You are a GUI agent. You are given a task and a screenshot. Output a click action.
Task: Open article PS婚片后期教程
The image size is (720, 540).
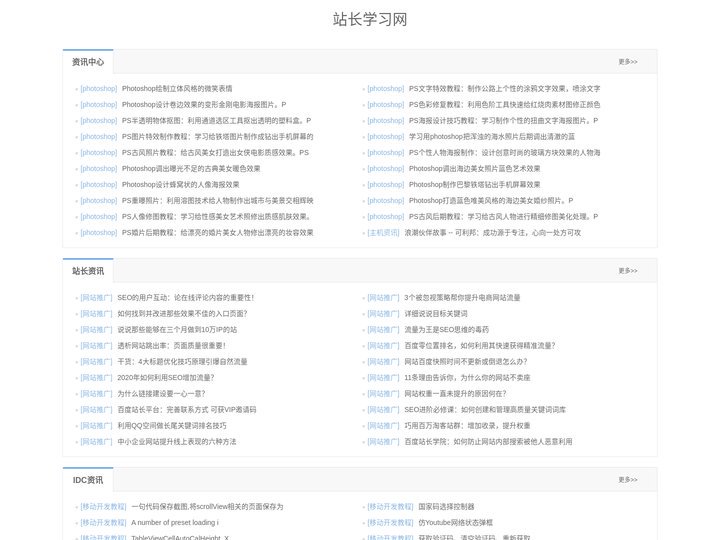pyautogui.click(x=217, y=233)
